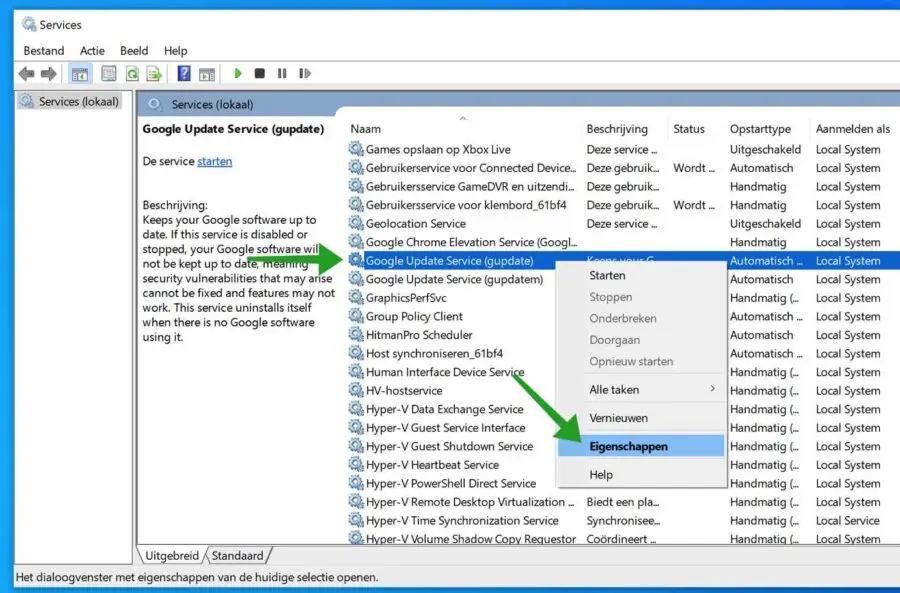Select Hyper-V PowerShell Direct Service row
900x593 pixels.
[x=623, y=483]
